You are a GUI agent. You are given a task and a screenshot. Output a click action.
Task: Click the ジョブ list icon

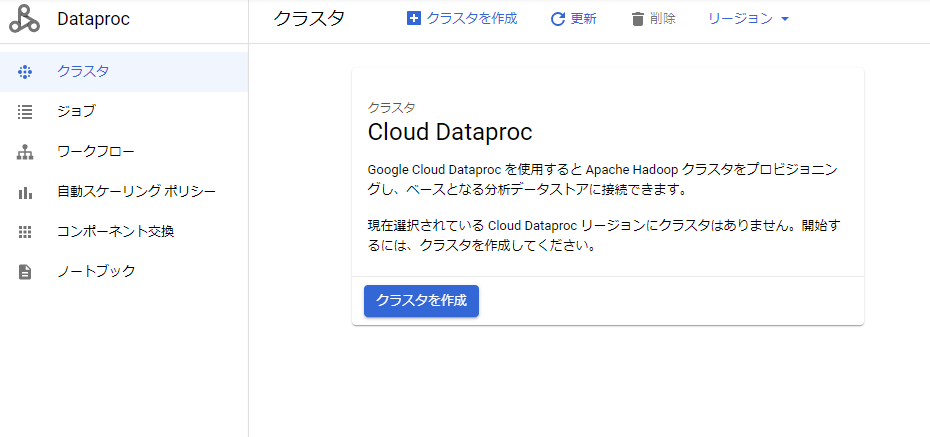click(x=25, y=112)
